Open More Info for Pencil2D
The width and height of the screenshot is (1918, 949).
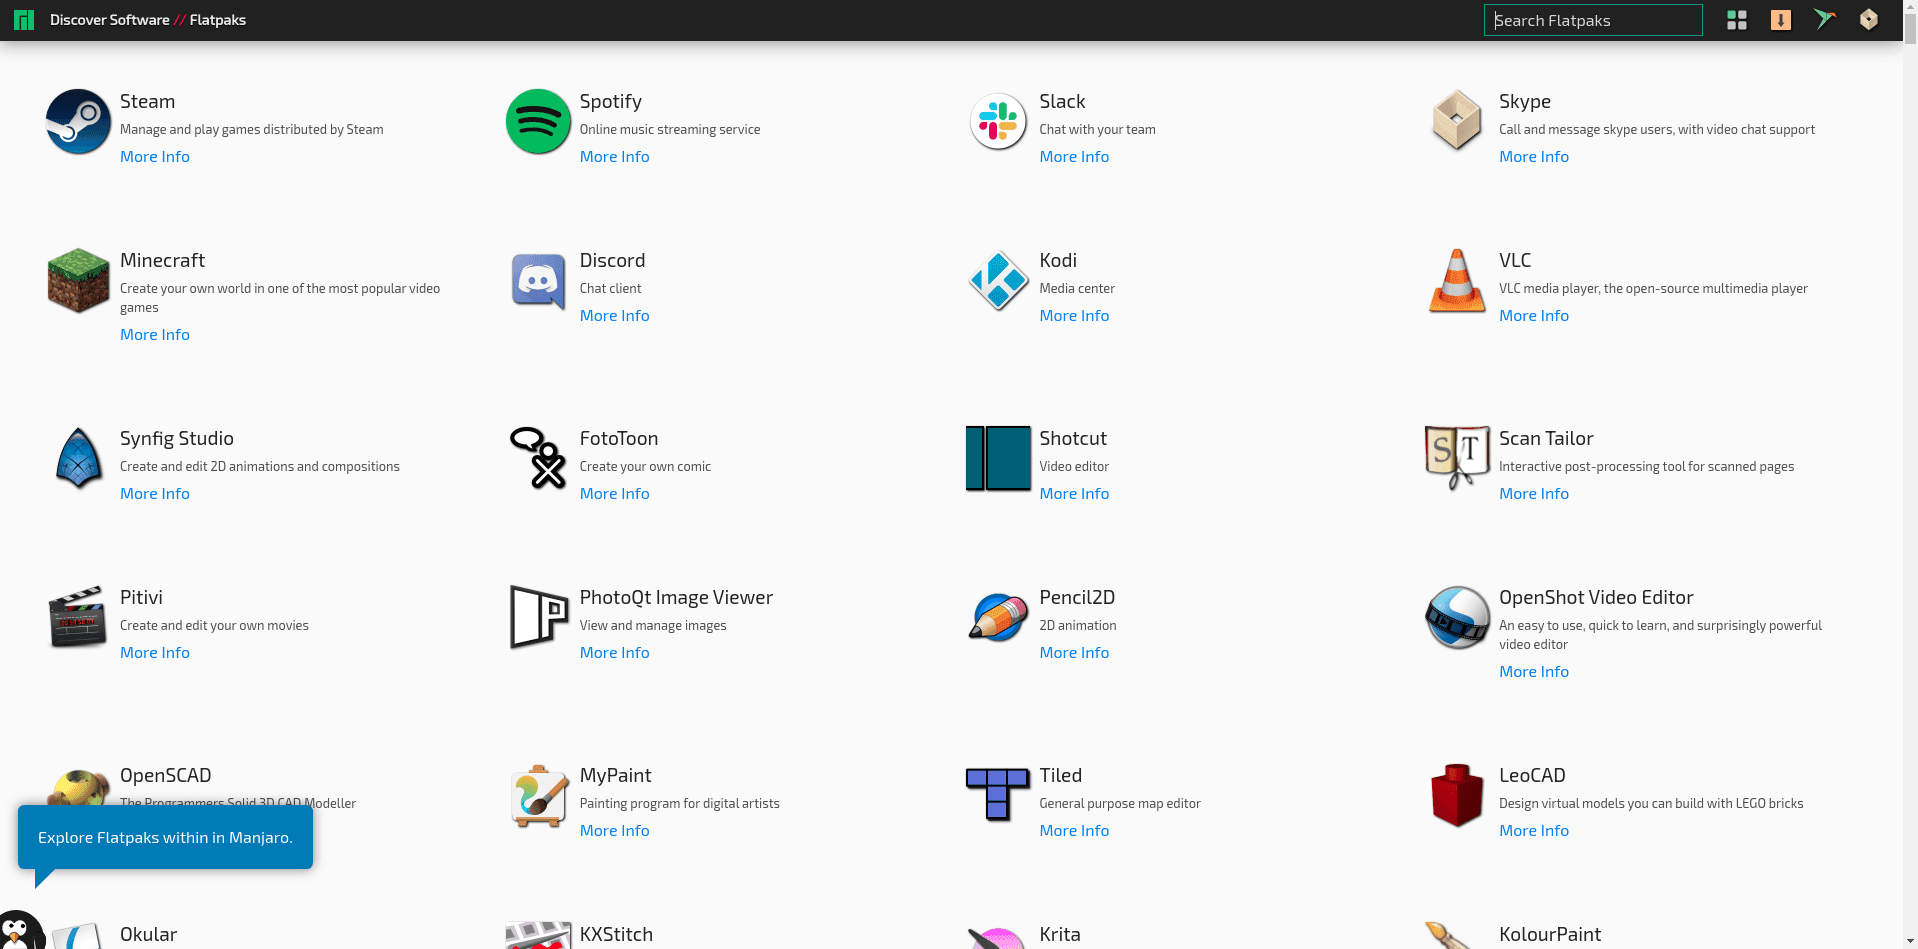pos(1074,653)
